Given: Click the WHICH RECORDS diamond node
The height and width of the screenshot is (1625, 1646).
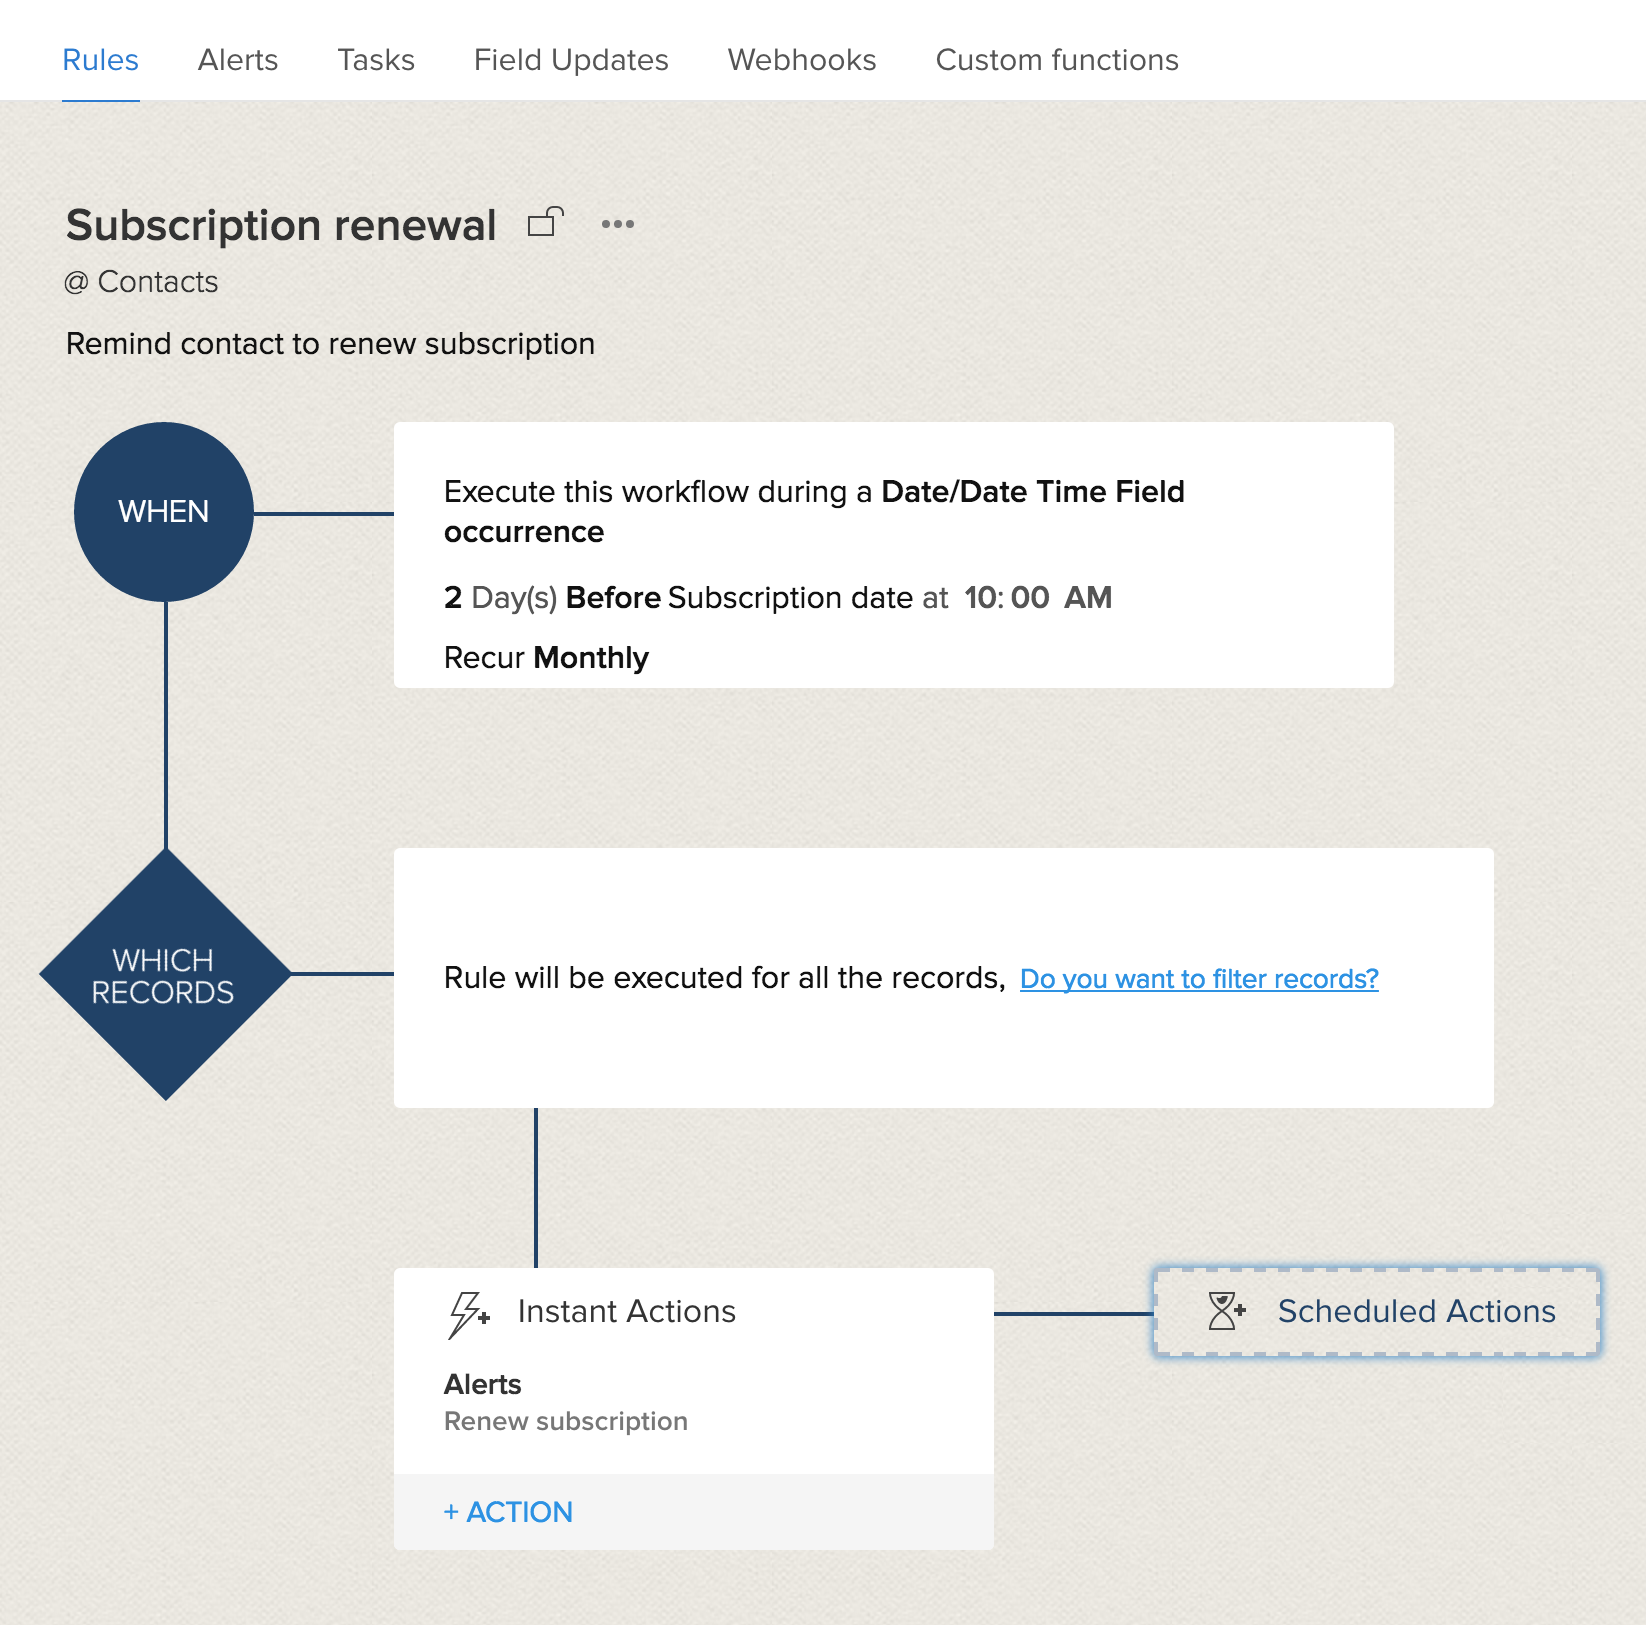Looking at the screenshot, I should (164, 975).
